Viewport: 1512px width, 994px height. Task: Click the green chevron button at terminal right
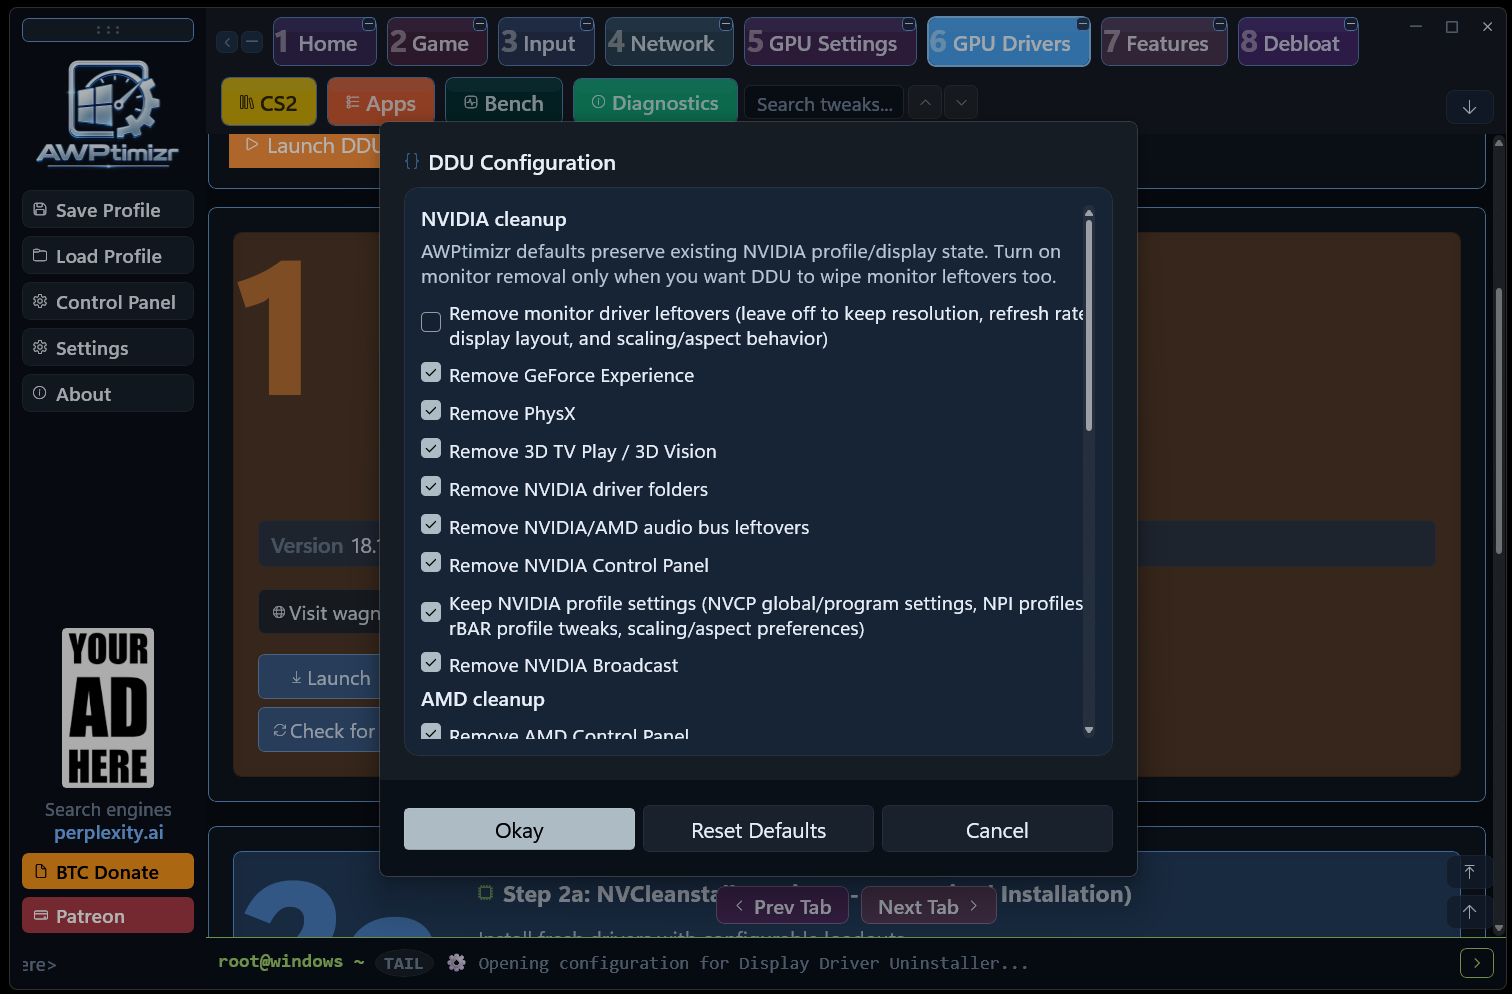[x=1477, y=963]
